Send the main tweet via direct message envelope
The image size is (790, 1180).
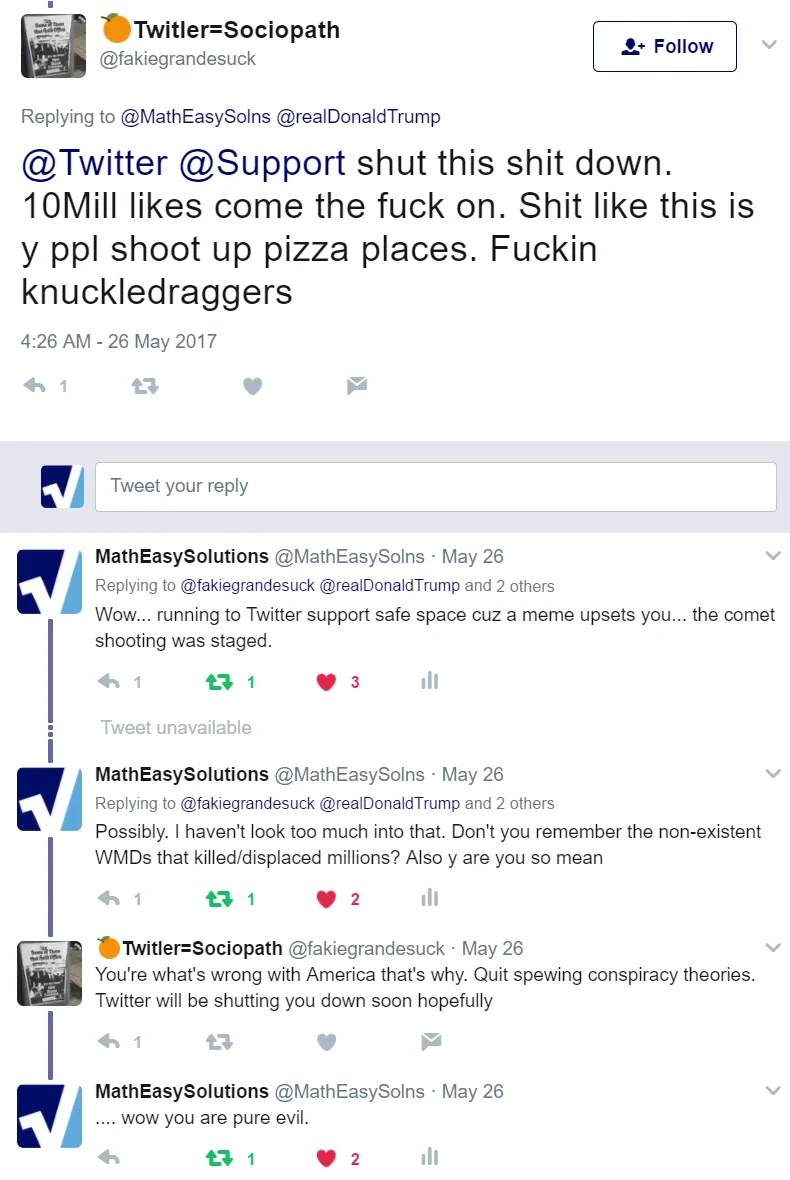[x=357, y=385]
